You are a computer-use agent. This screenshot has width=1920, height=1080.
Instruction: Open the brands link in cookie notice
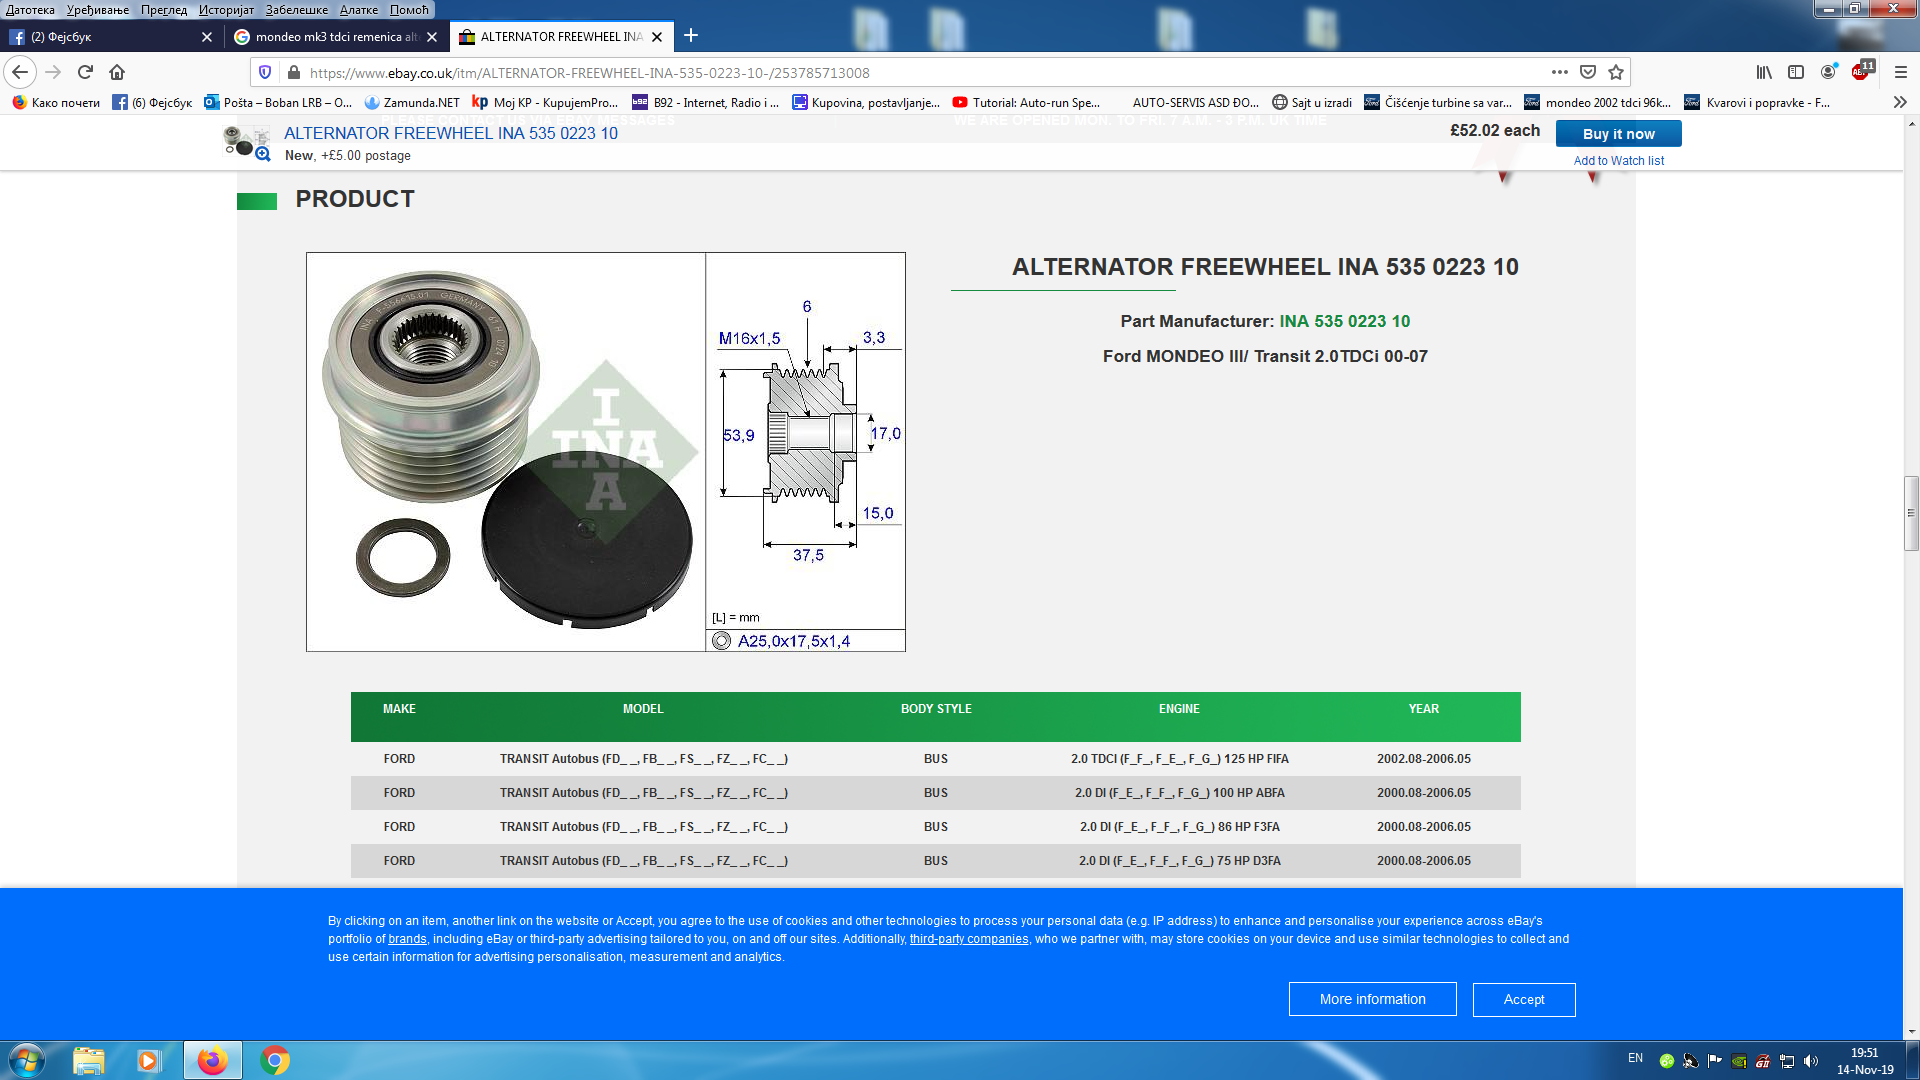tap(407, 939)
